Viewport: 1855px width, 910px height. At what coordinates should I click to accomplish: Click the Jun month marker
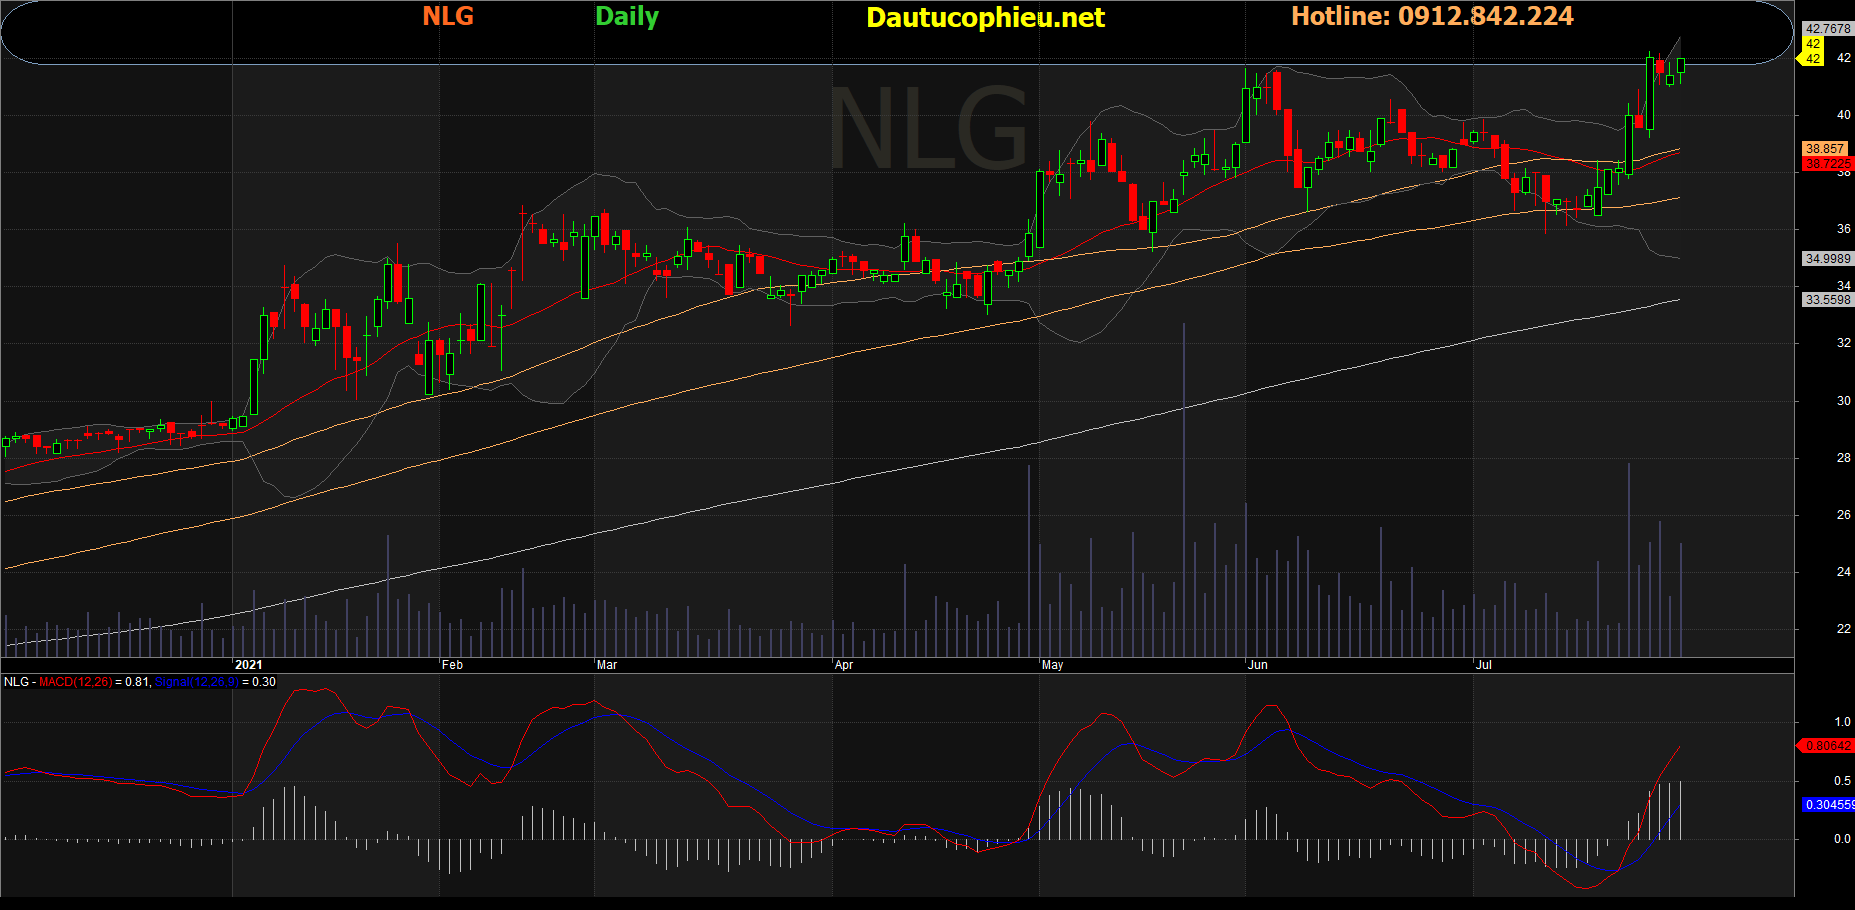click(1258, 665)
